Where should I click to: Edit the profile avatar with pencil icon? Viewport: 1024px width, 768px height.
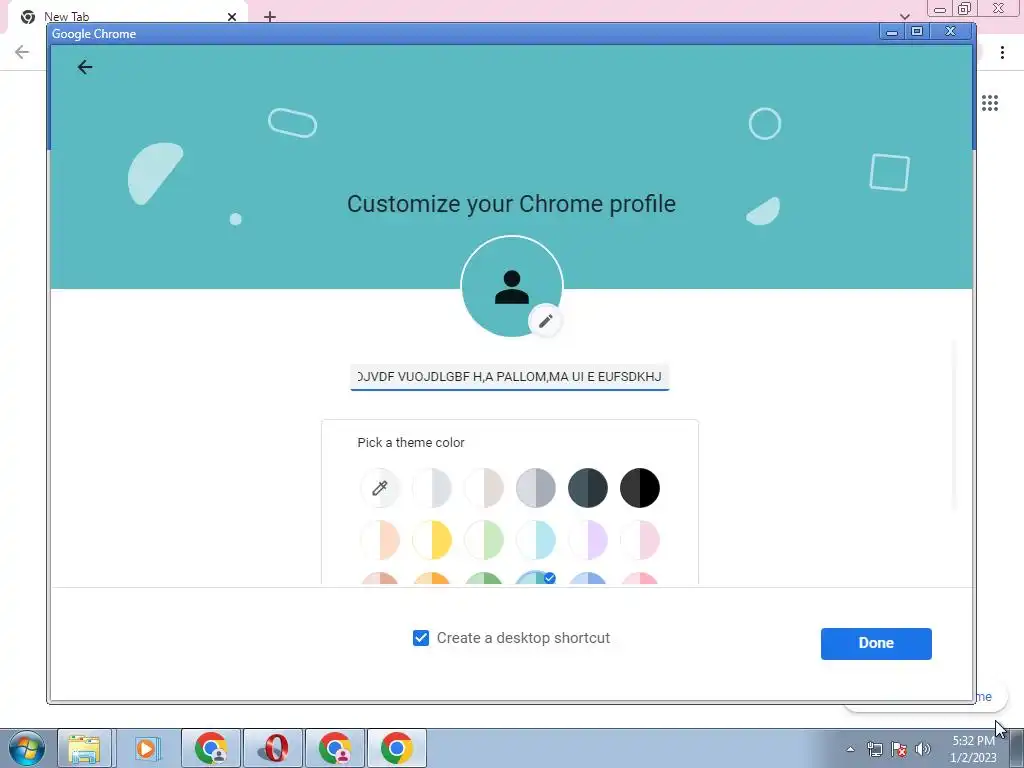pyautogui.click(x=545, y=321)
